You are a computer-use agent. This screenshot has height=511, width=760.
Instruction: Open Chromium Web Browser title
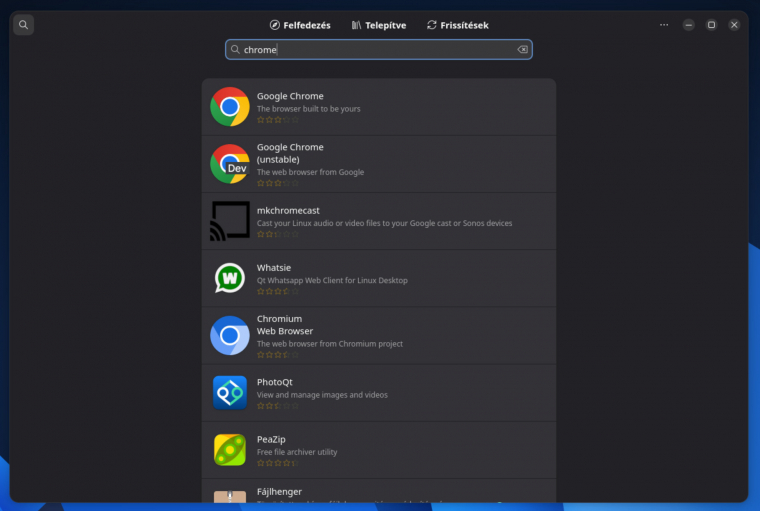click(x=285, y=325)
